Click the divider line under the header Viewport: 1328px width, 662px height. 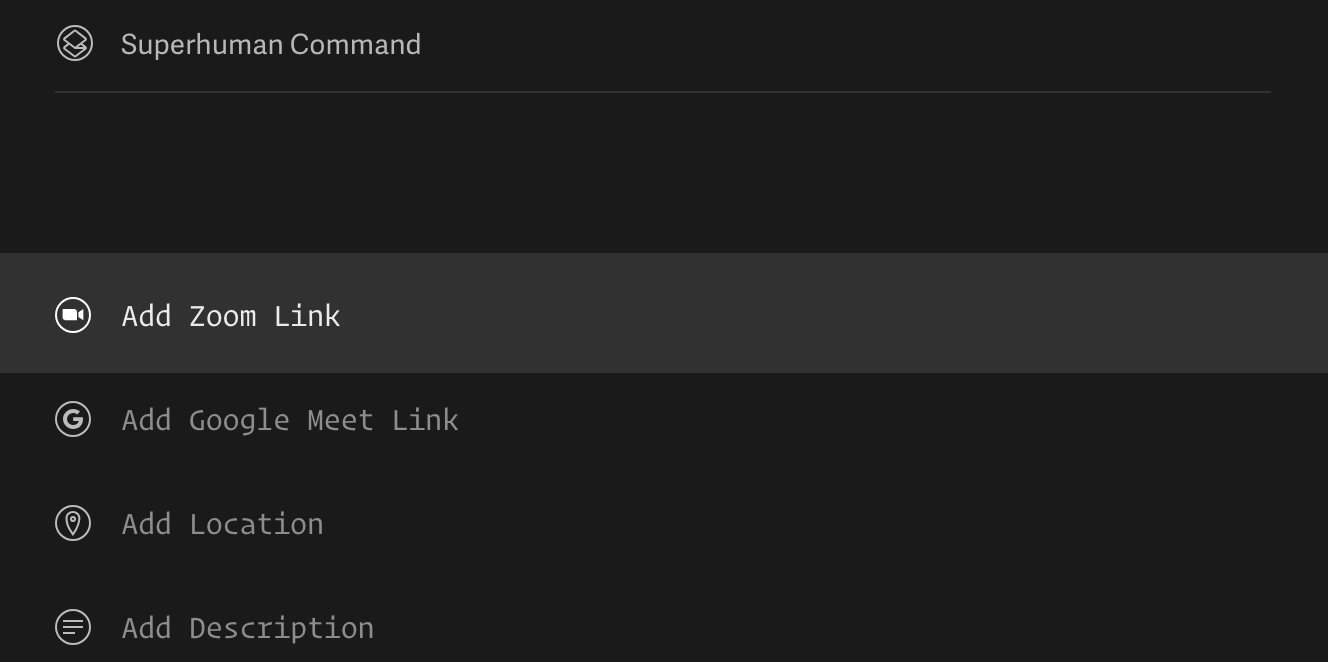tap(662, 92)
